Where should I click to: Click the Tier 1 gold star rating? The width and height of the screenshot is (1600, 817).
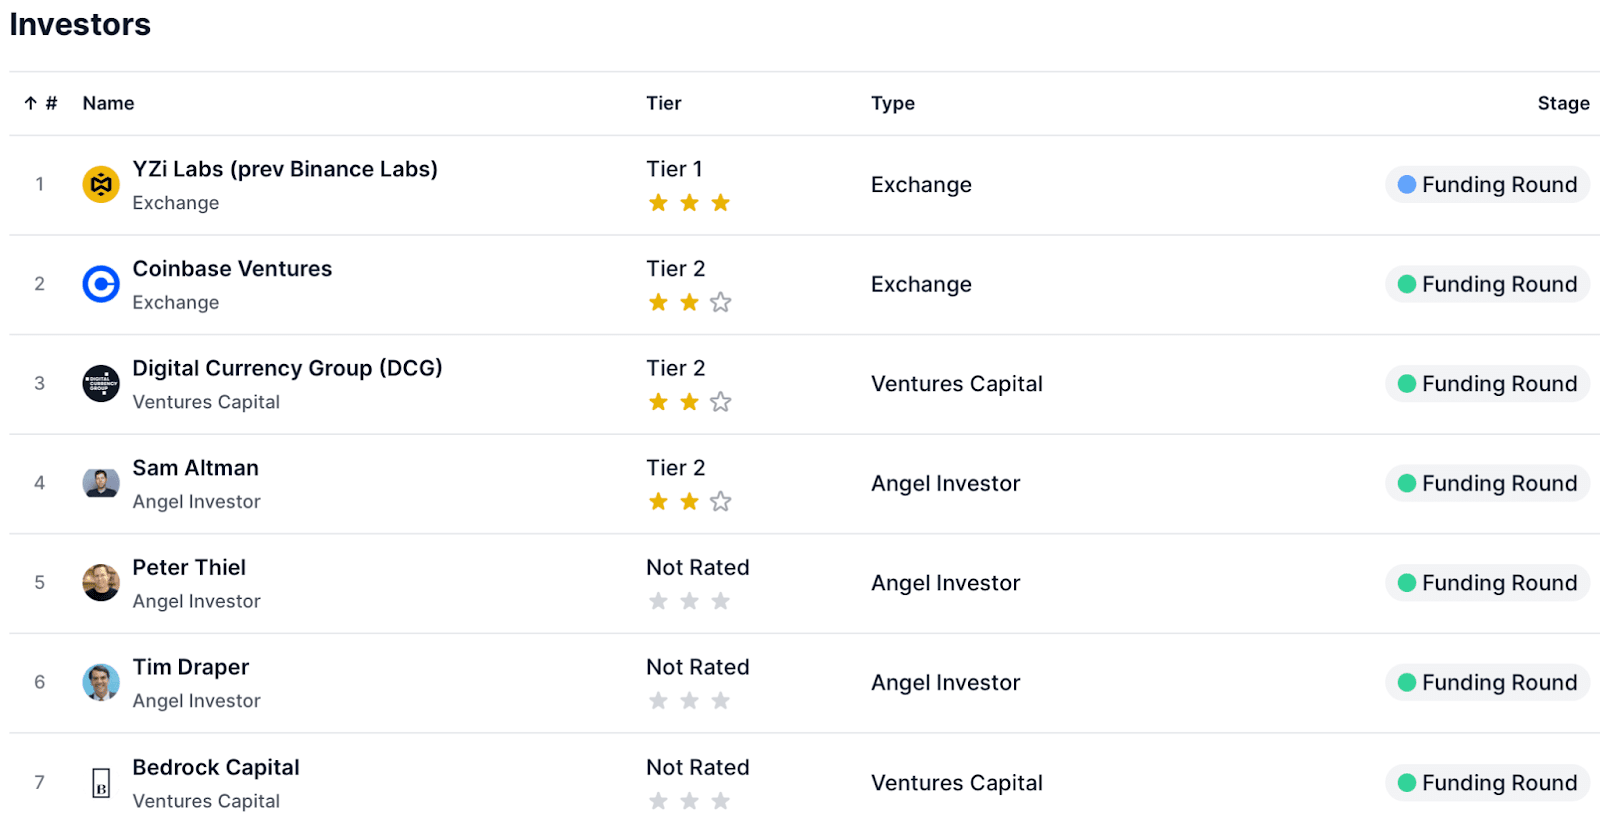coord(689,203)
